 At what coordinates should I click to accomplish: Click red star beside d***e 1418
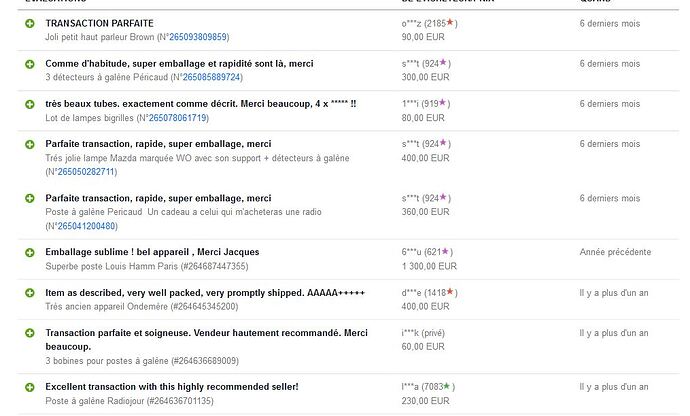coord(450,292)
